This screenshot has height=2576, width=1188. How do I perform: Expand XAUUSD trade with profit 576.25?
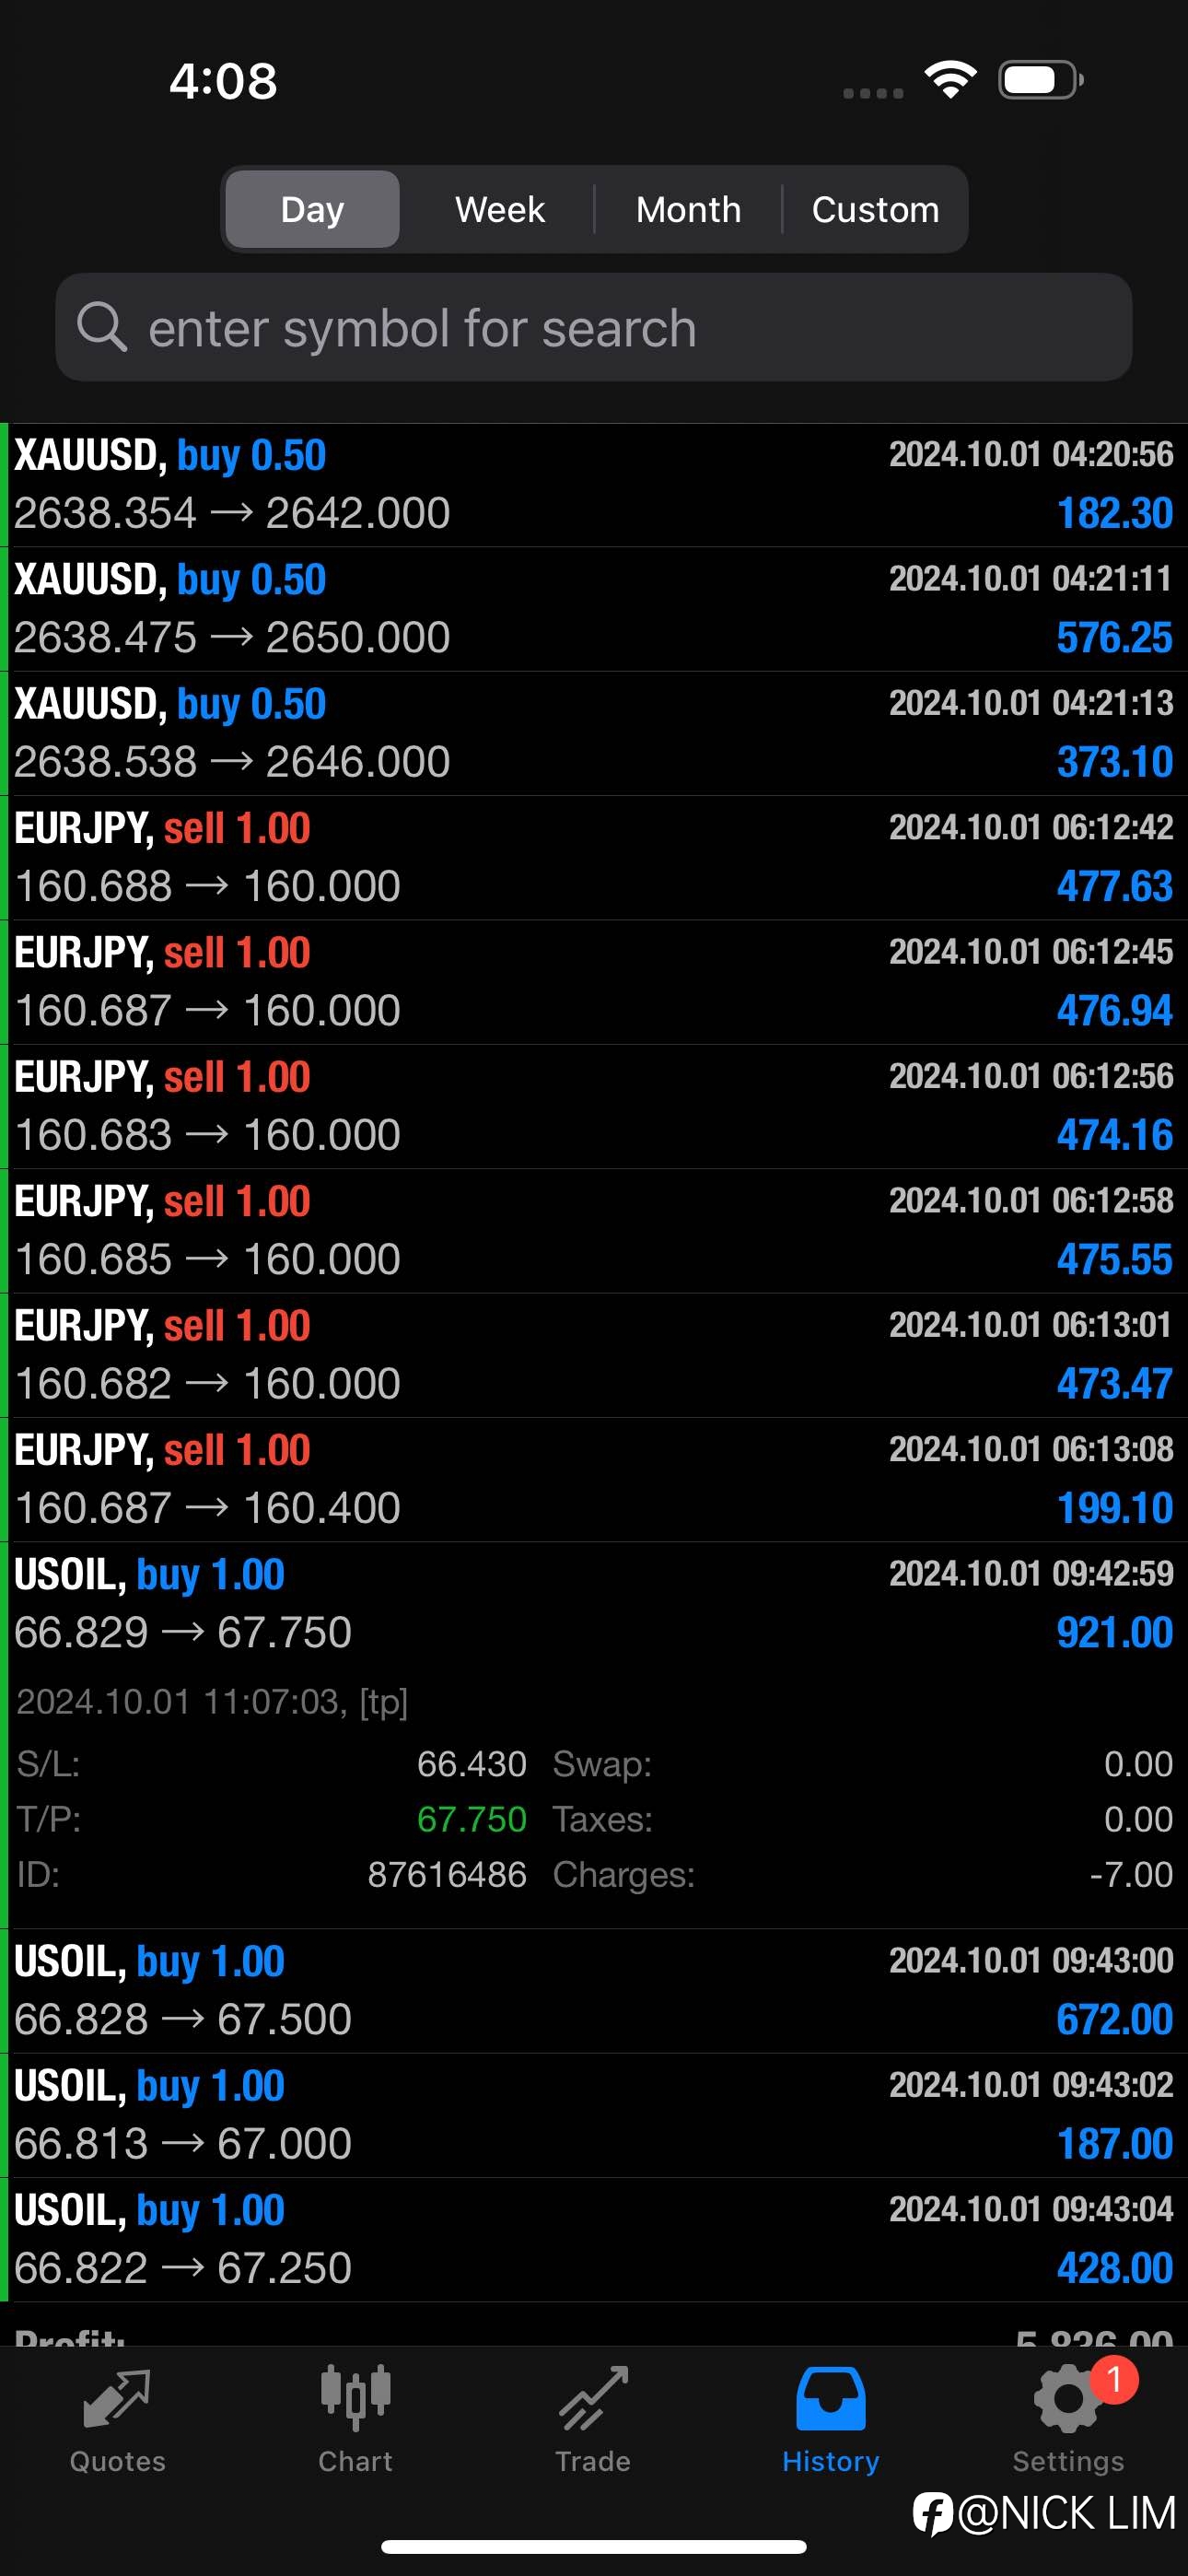click(x=594, y=609)
